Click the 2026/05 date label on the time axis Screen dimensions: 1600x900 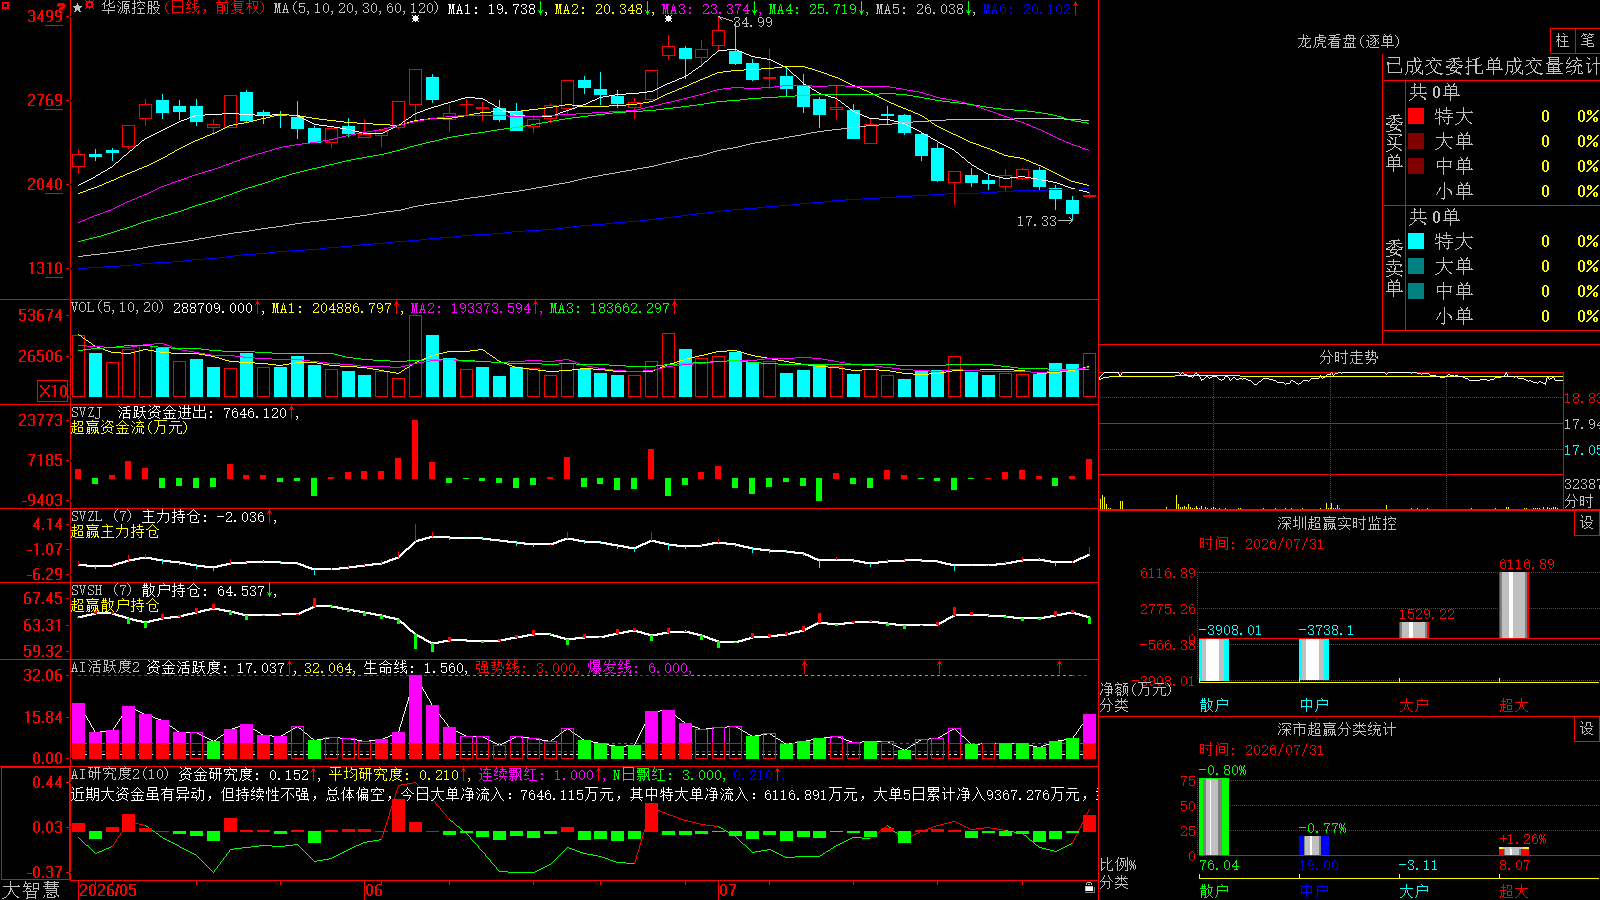tap(108, 890)
